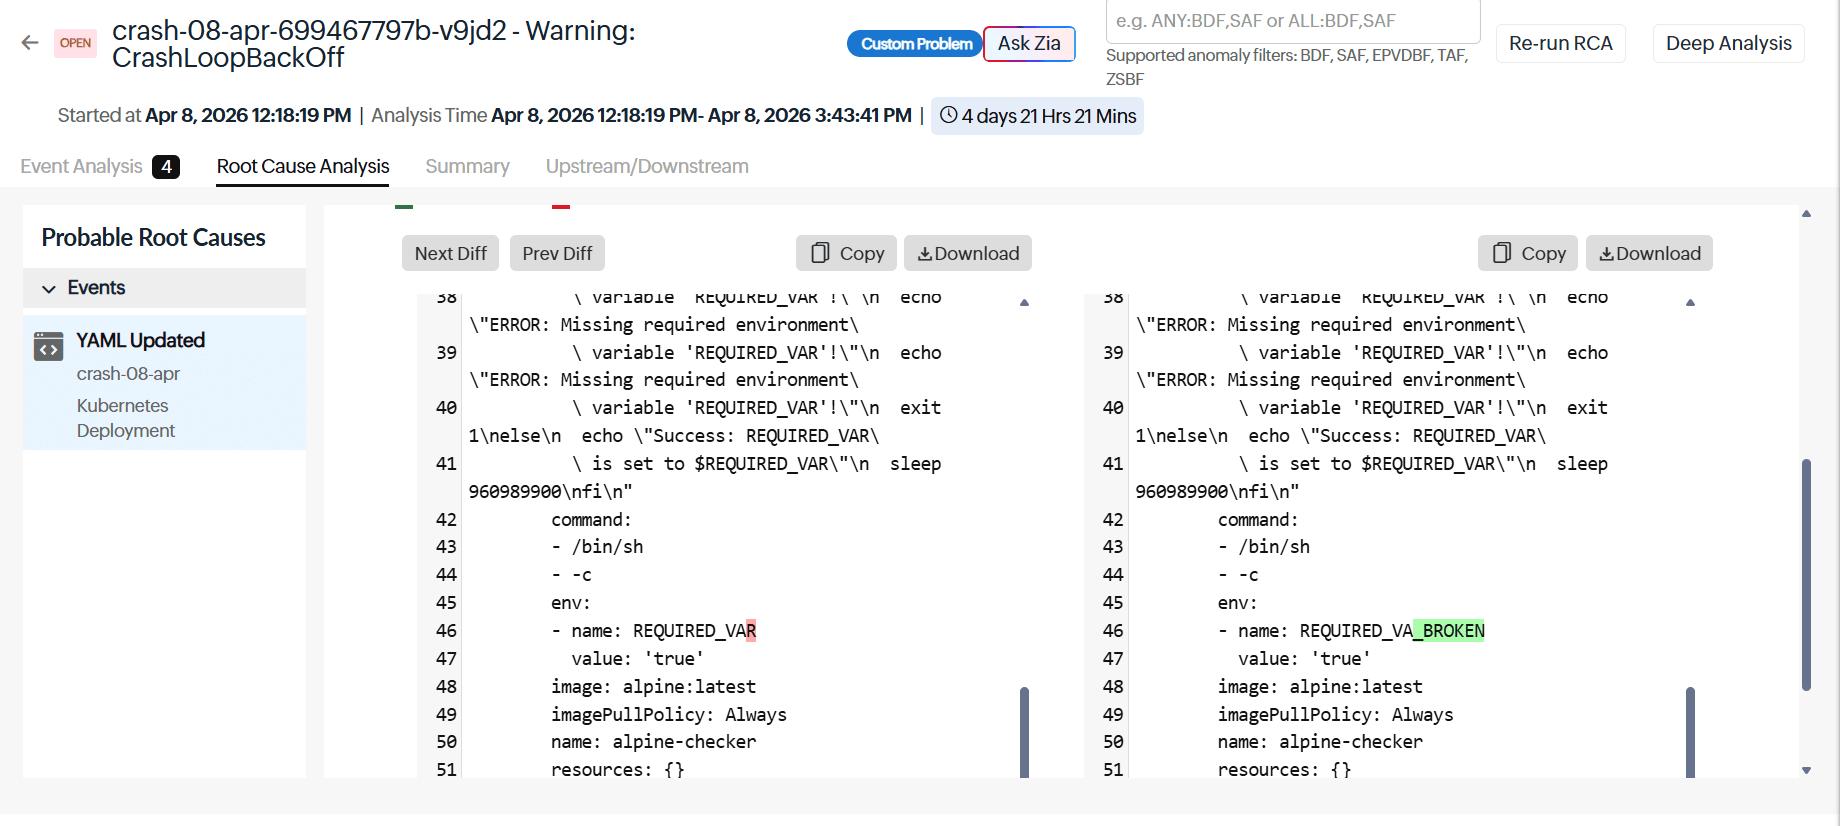Click the clock icon beside 4 days duration

(x=948, y=115)
